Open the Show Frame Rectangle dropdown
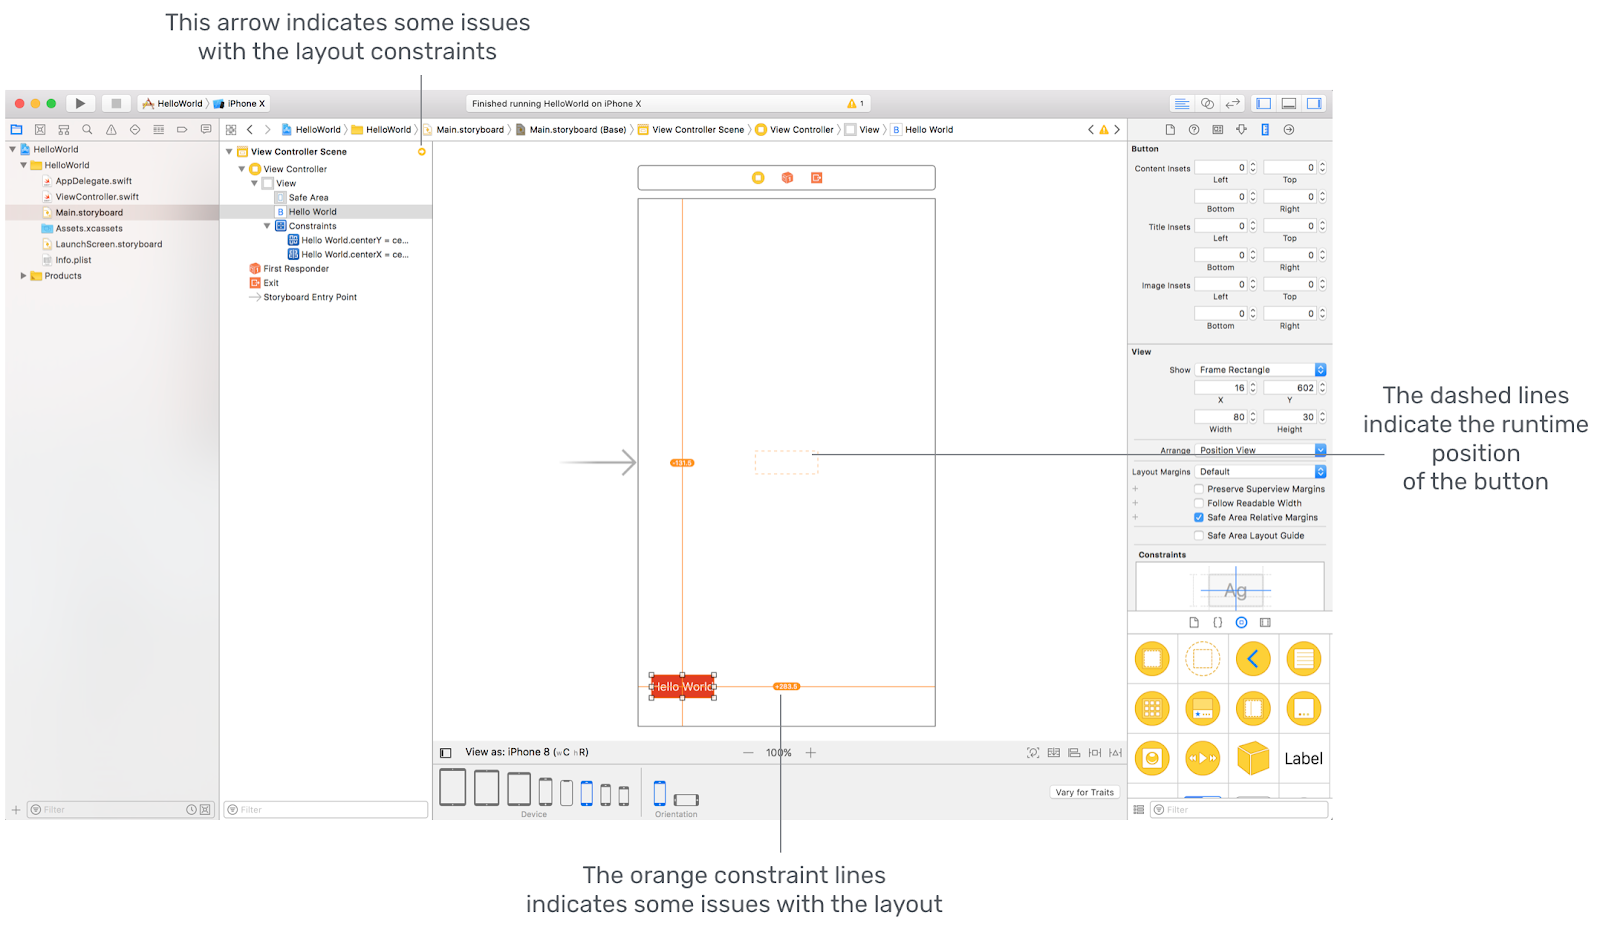The width and height of the screenshot is (1600, 927). [x=1260, y=370]
